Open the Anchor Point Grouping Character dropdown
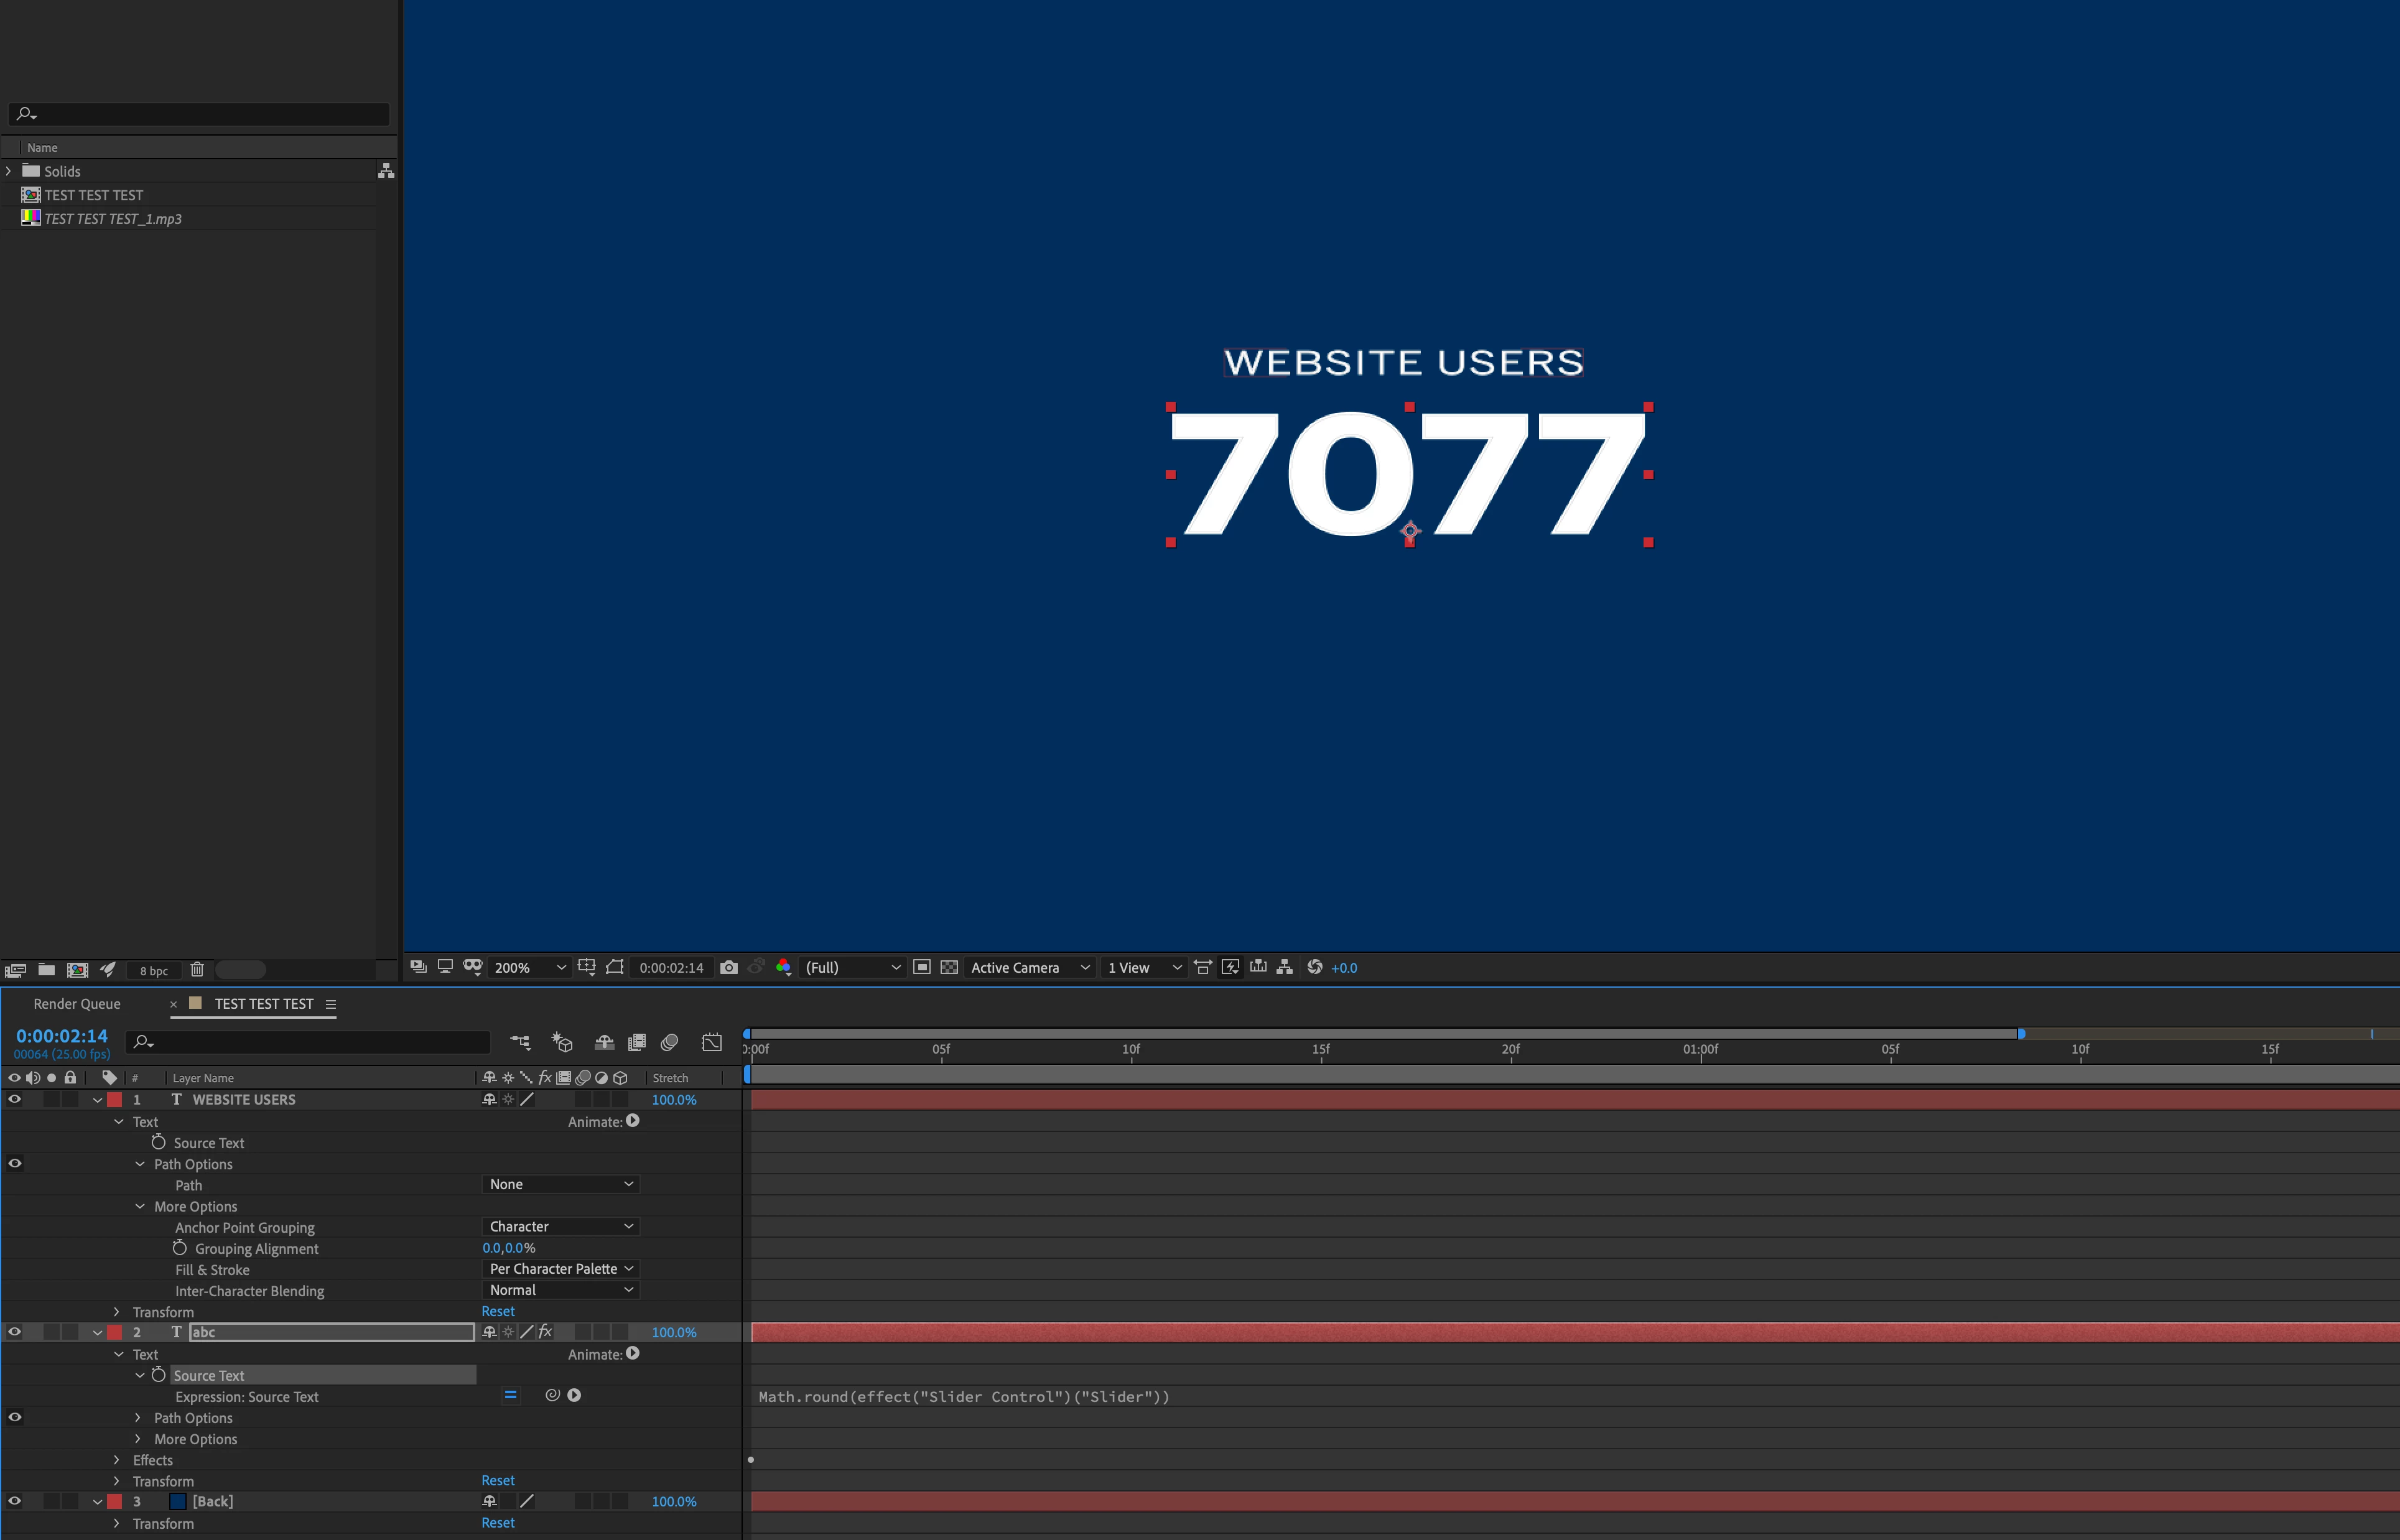The width and height of the screenshot is (2400, 1540). pyautogui.click(x=560, y=1226)
